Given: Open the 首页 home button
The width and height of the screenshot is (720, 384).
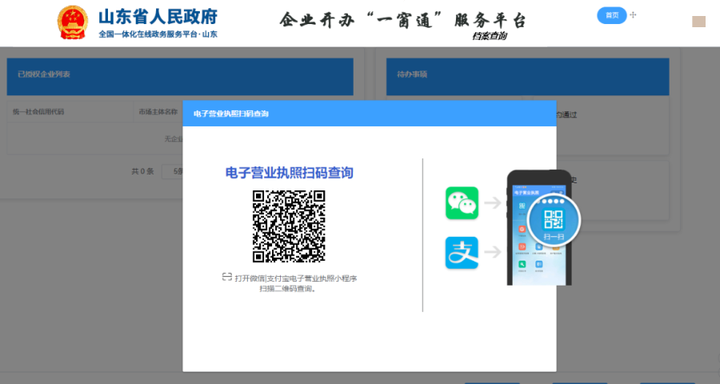Looking at the screenshot, I should click(x=612, y=15).
